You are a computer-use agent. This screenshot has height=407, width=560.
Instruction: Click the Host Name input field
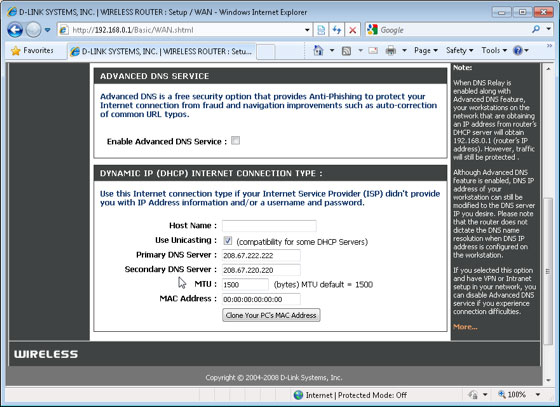[x=269, y=226]
